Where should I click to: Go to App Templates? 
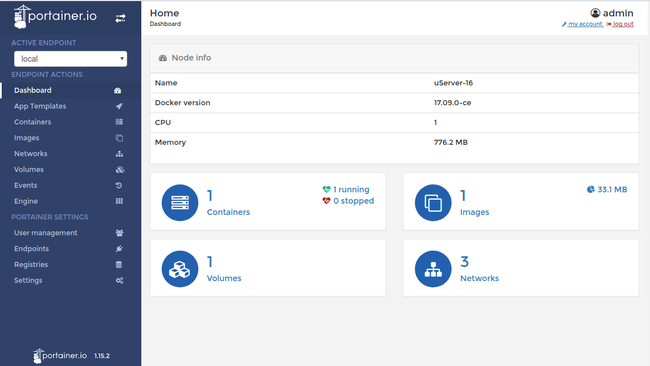[x=40, y=106]
